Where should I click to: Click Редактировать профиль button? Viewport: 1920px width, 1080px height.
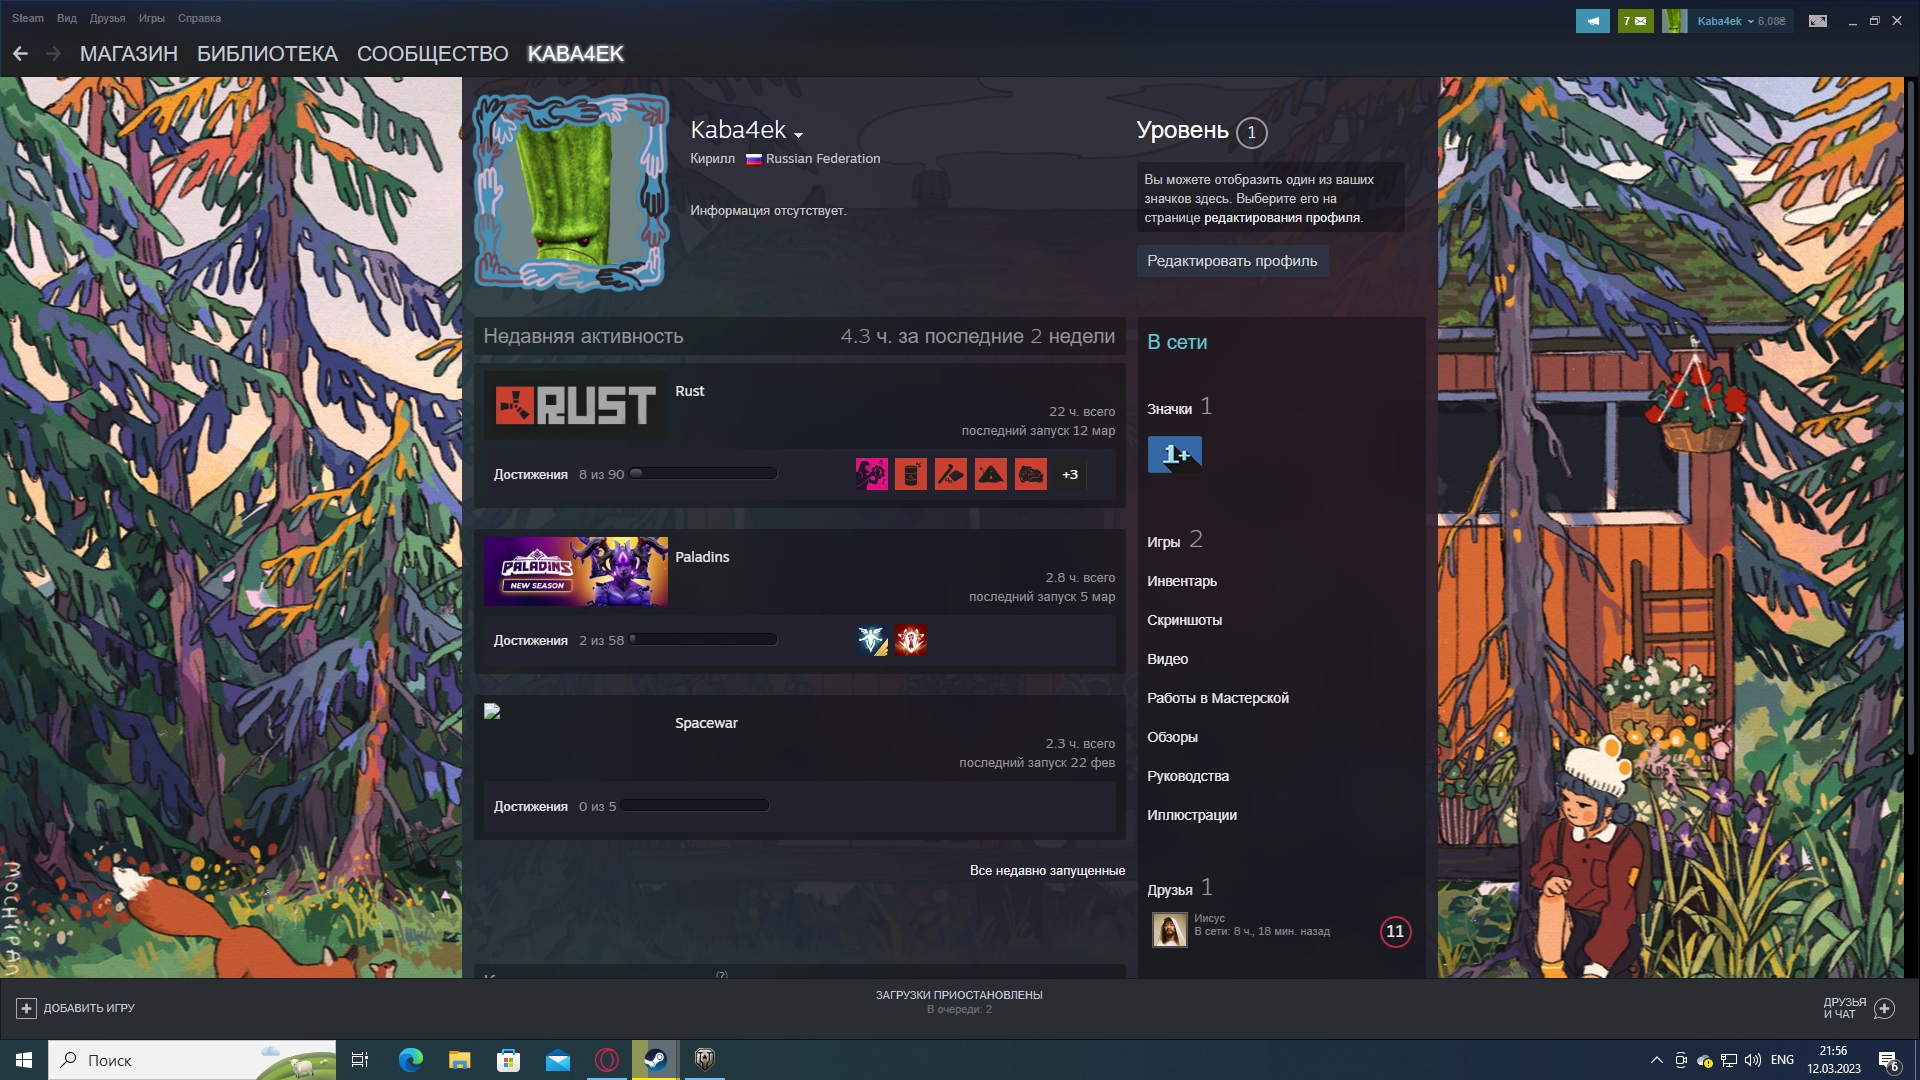coord(1232,261)
